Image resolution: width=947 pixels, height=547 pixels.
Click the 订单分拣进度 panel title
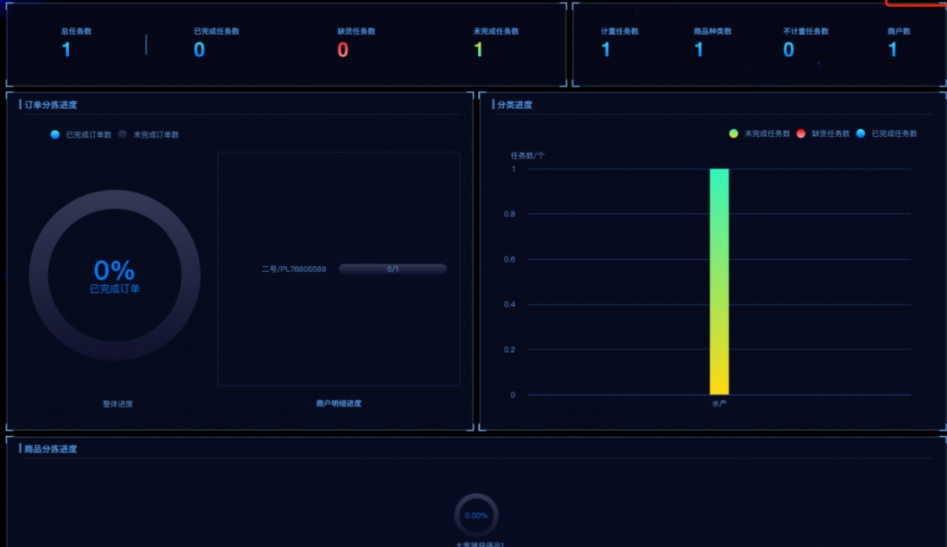tap(50, 105)
